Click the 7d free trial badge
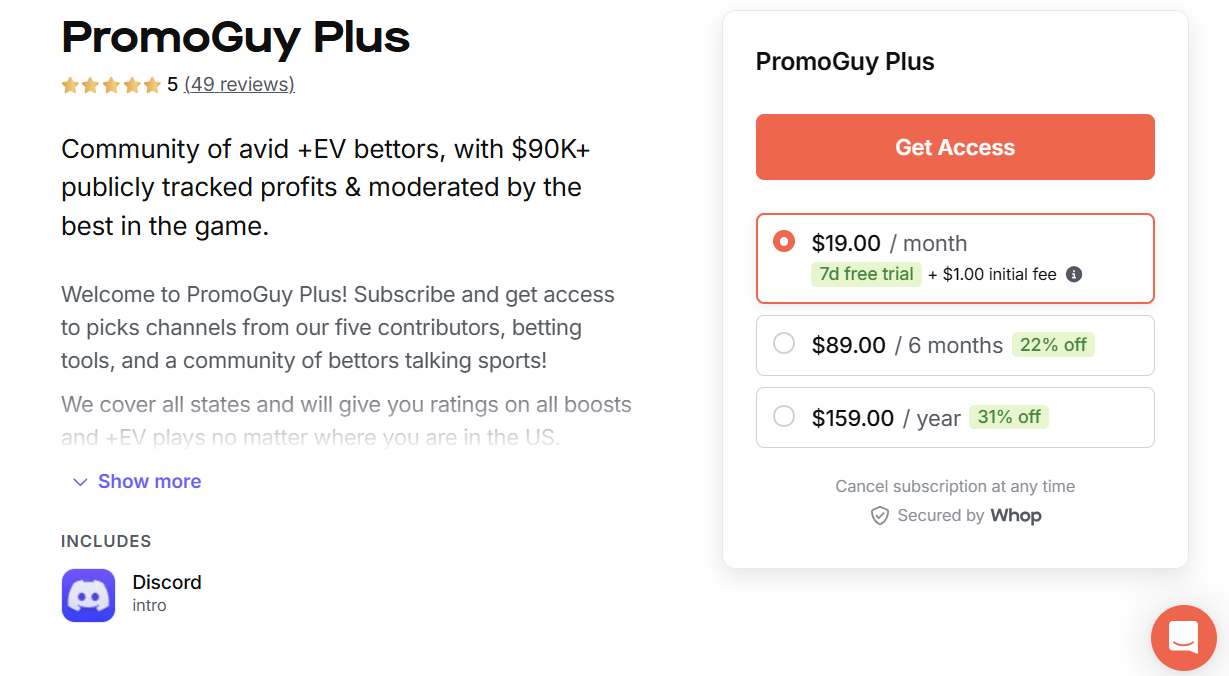The height and width of the screenshot is (676, 1229). pyautogui.click(x=866, y=273)
